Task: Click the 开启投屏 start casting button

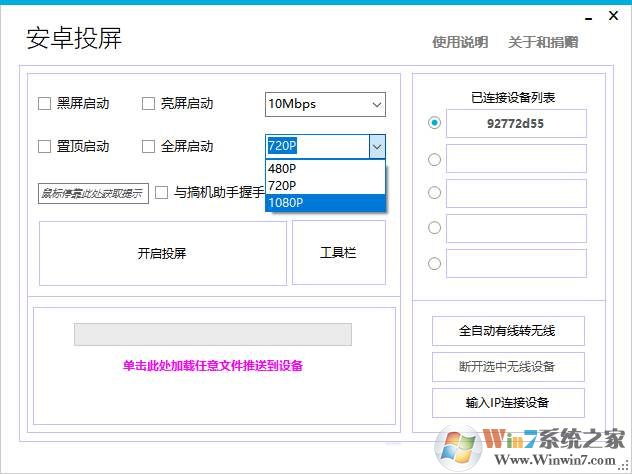Action: click(163, 253)
